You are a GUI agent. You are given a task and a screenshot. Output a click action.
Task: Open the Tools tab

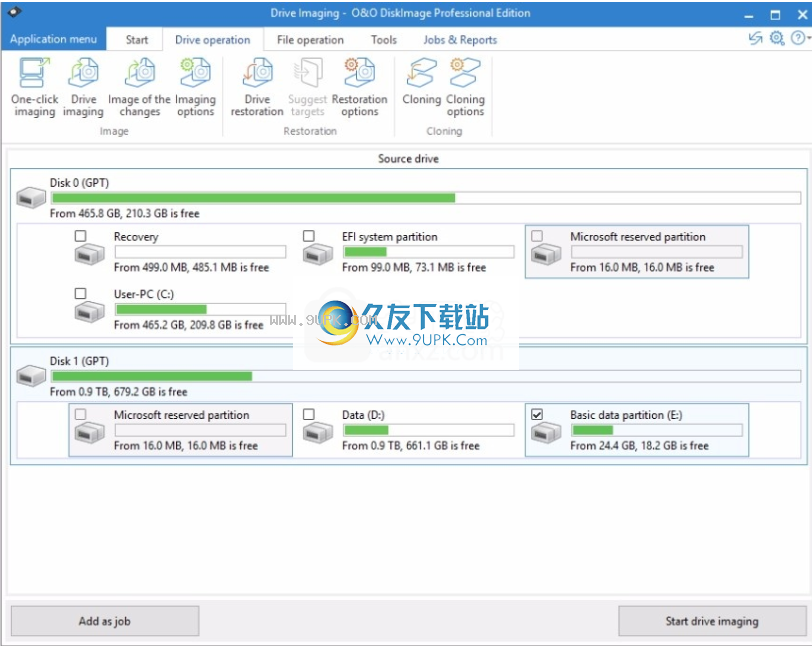(x=384, y=40)
